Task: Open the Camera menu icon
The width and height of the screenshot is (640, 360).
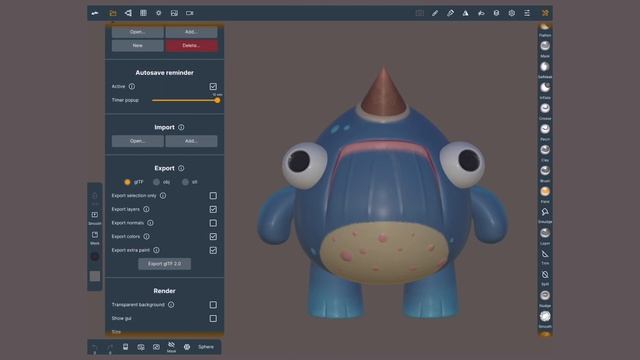Action: point(190,13)
